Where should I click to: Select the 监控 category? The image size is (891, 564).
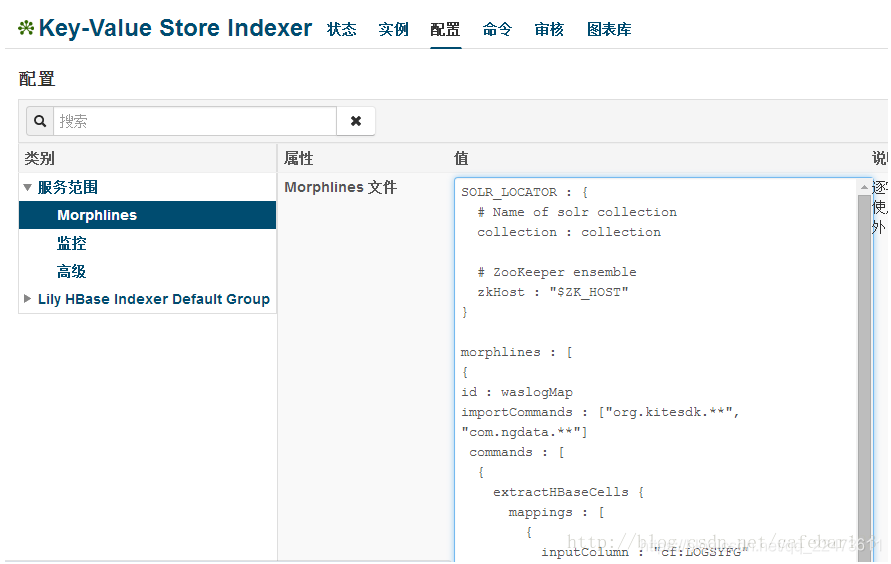[x=72, y=243]
